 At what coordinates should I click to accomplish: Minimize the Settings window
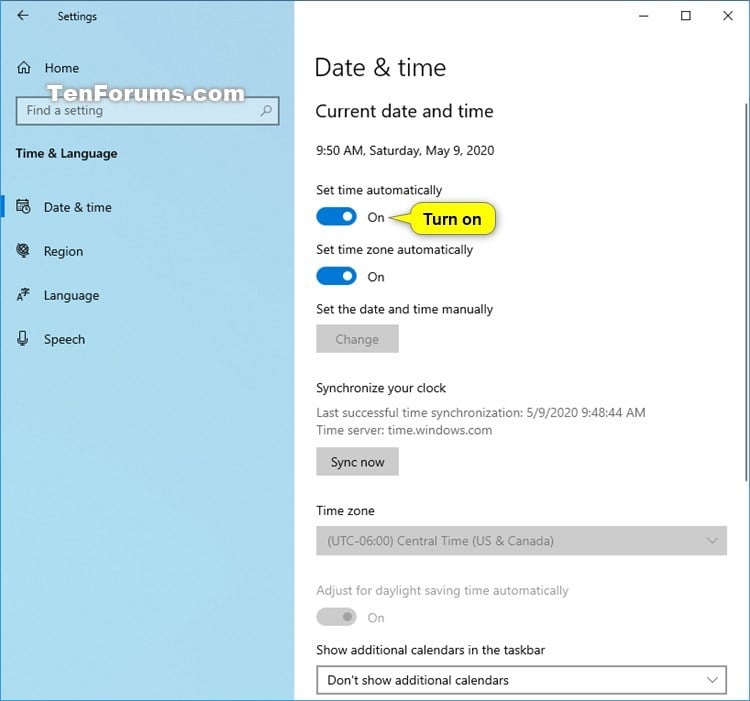point(644,16)
